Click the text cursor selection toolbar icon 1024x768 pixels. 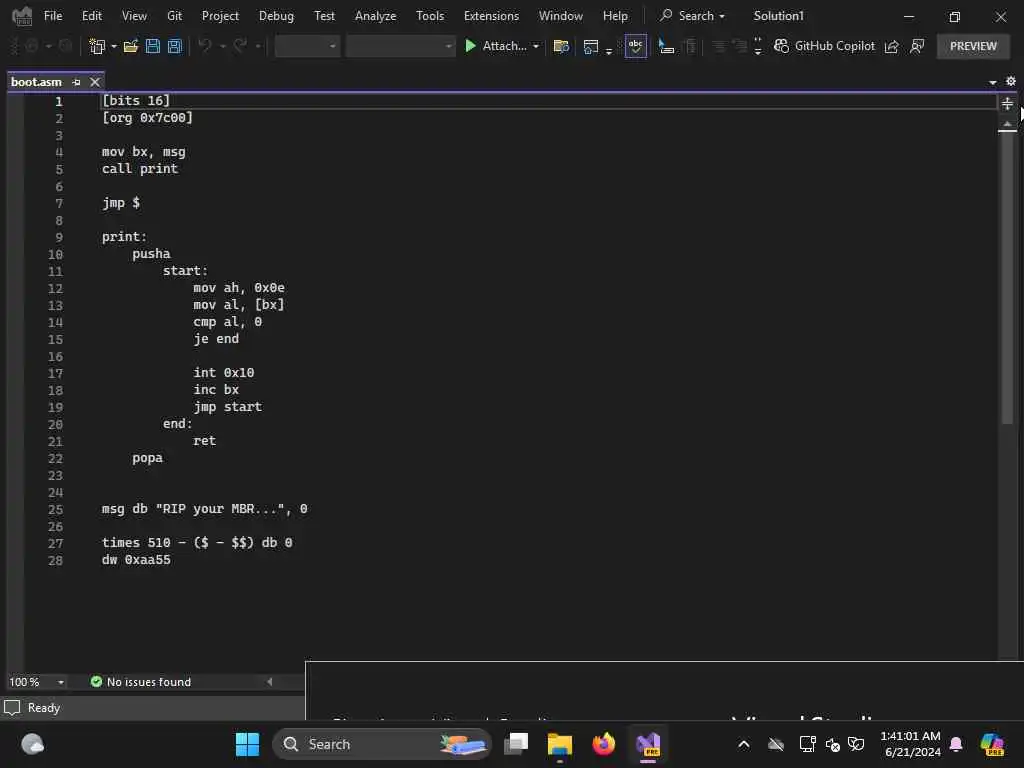(665, 46)
